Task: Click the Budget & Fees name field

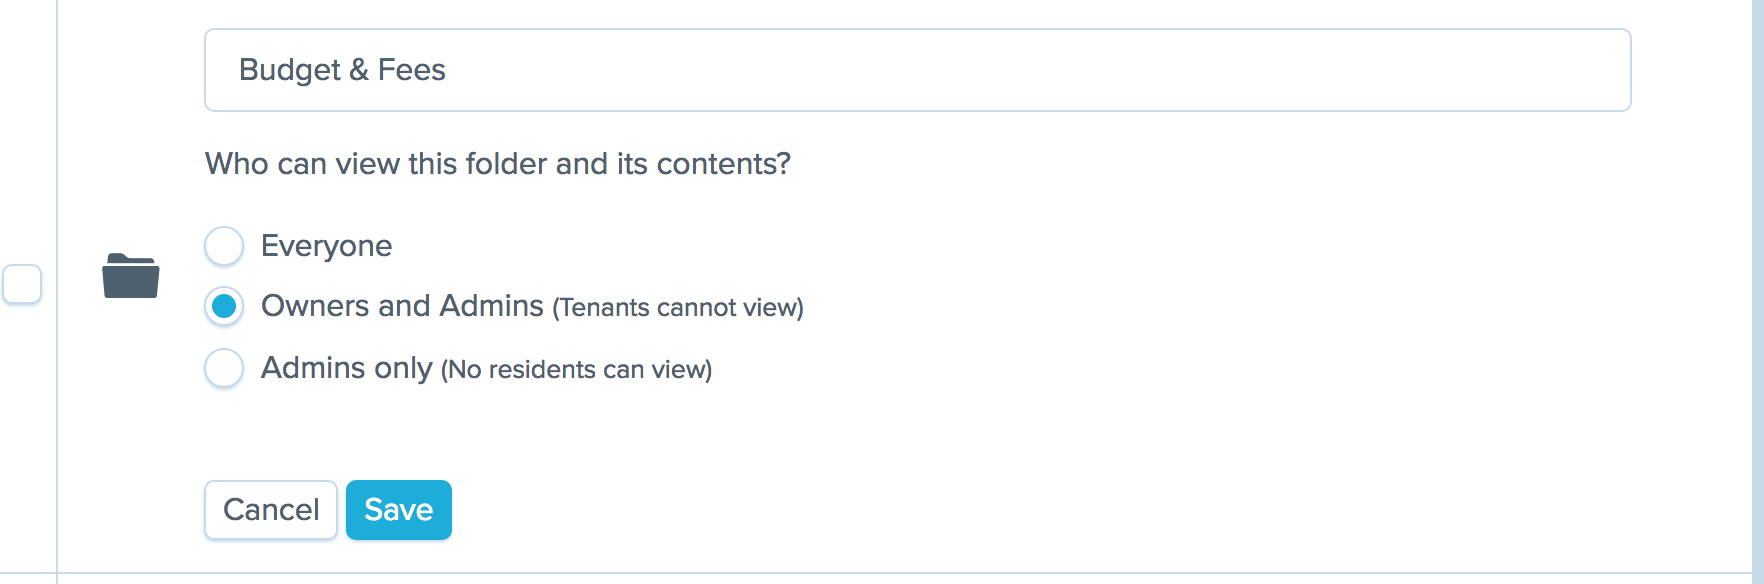Action: (x=917, y=70)
